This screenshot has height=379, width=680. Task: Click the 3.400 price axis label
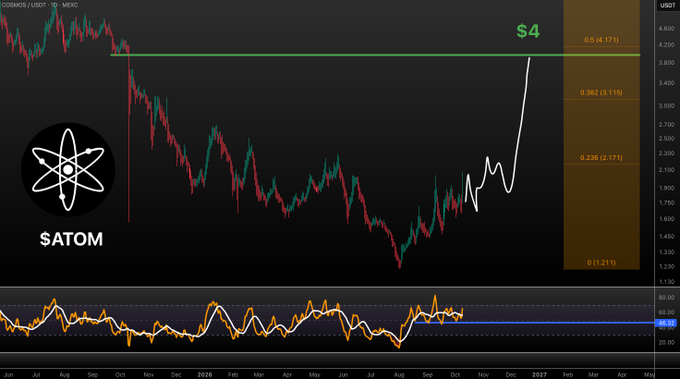click(x=666, y=83)
